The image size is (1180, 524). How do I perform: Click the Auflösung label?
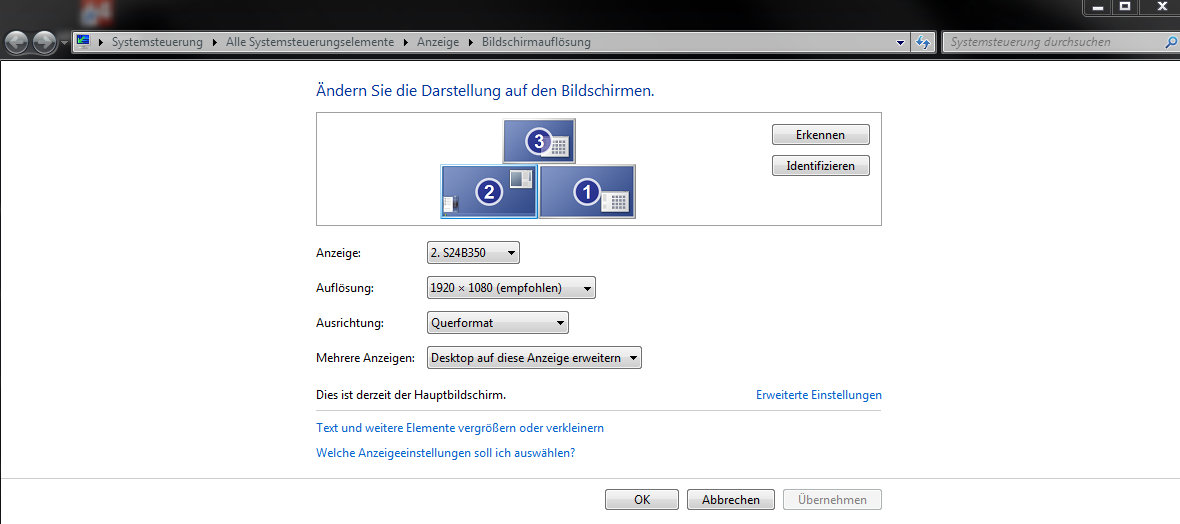[x=345, y=288]
